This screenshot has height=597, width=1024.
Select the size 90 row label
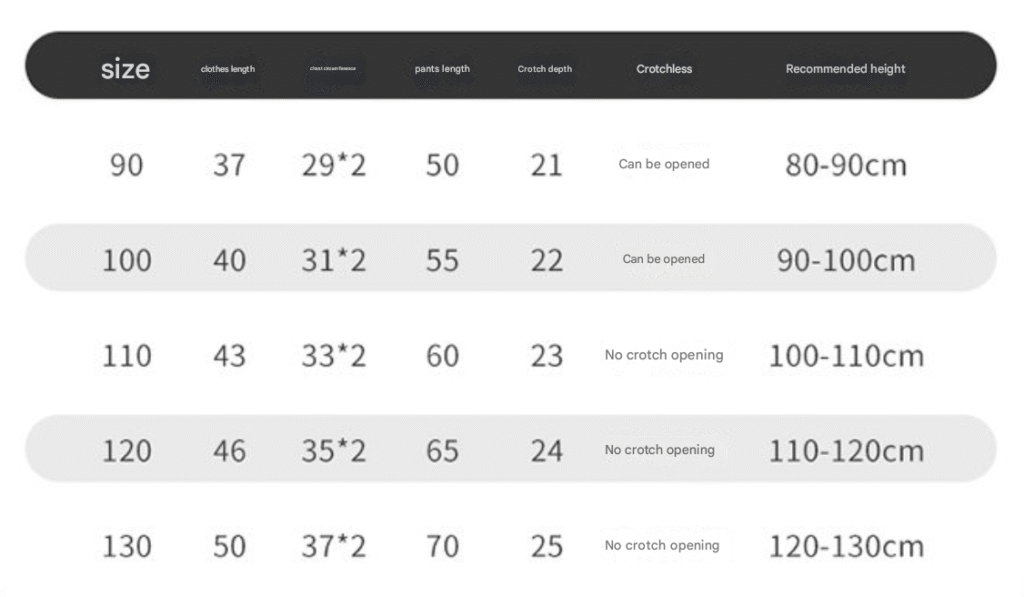126,165
